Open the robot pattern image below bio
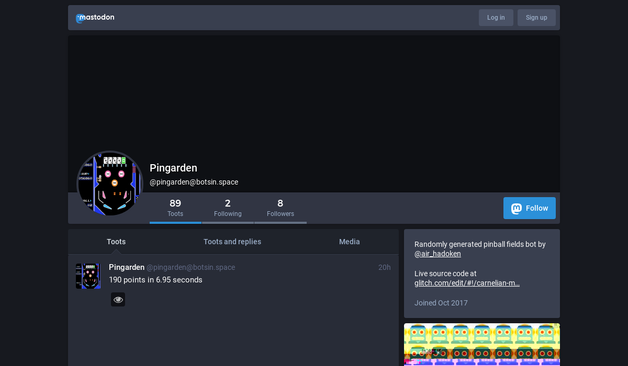Image resolution: width=628 pixels, height=366 pixels. click(x=482, y=344)
